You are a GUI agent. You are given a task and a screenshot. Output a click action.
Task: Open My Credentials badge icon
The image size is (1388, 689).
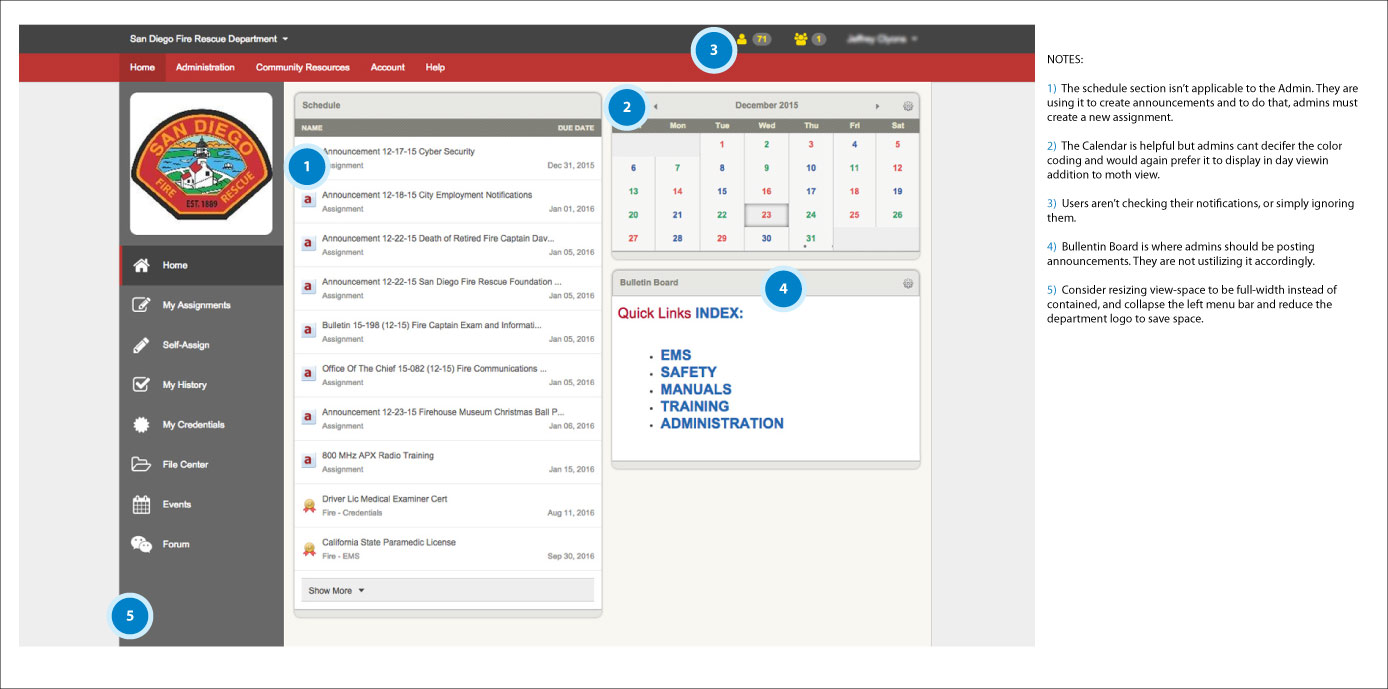tap(142, 425)
